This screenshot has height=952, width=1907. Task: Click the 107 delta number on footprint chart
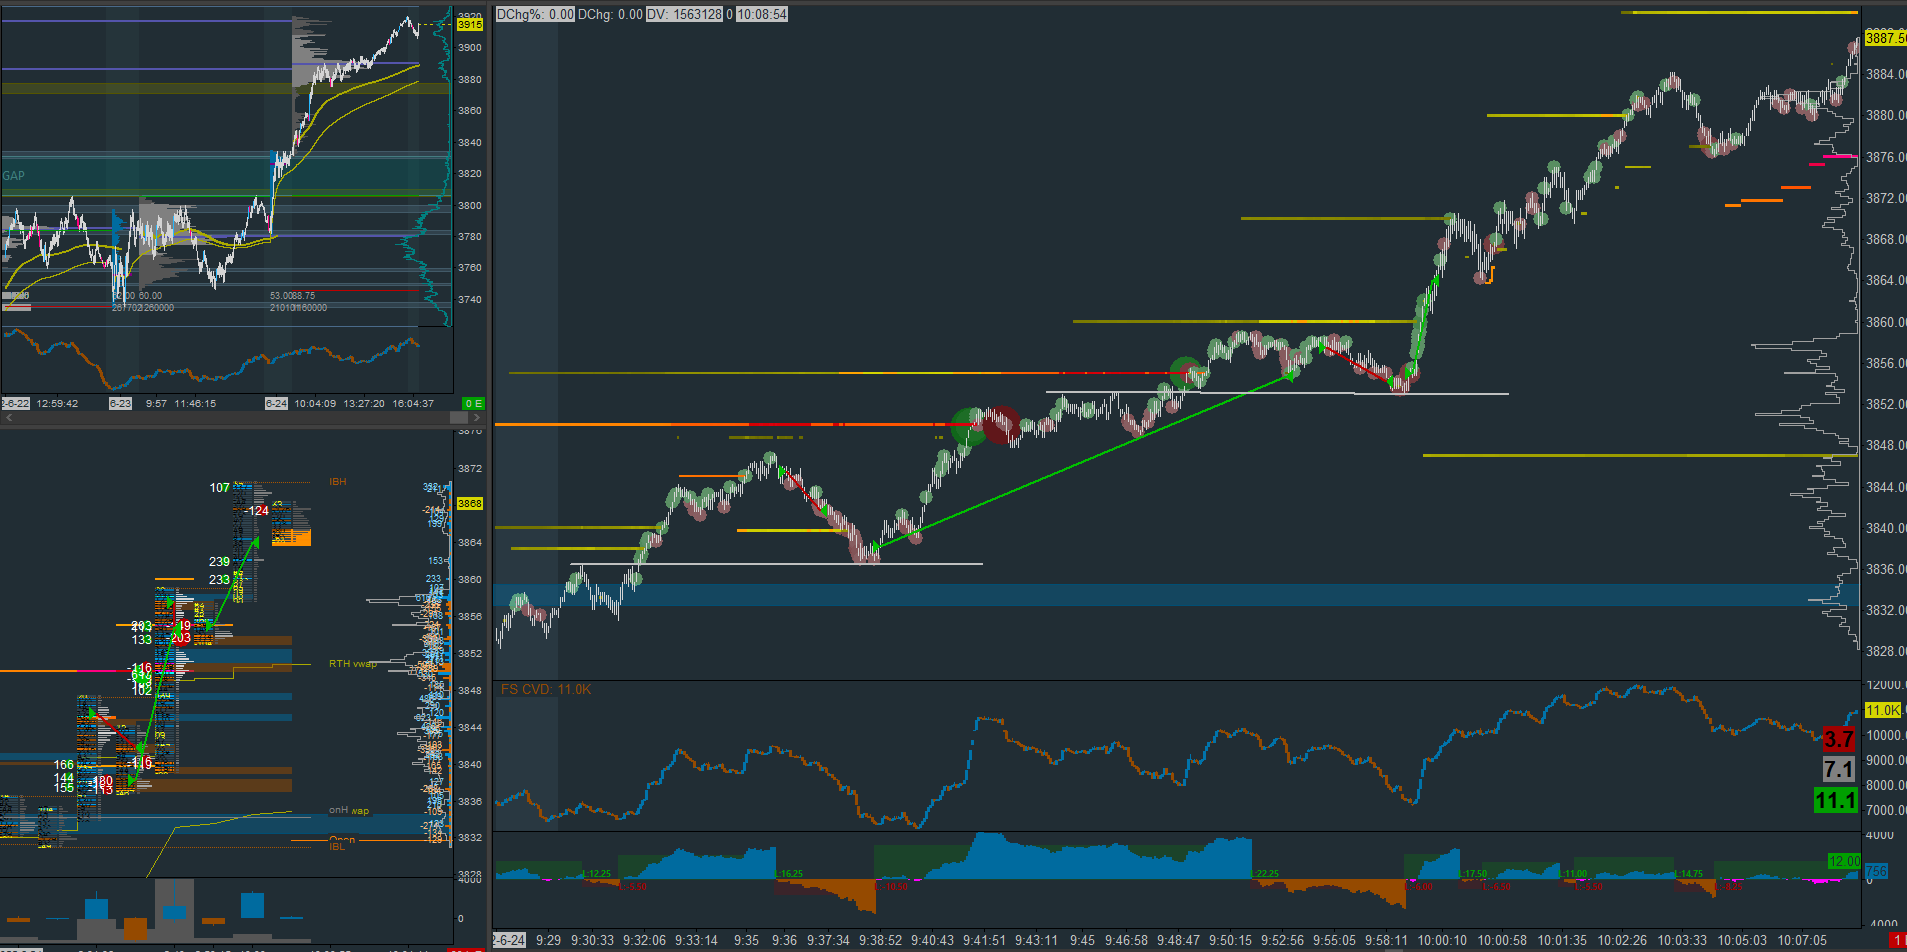pyautogui.click(x=220, y=488)
